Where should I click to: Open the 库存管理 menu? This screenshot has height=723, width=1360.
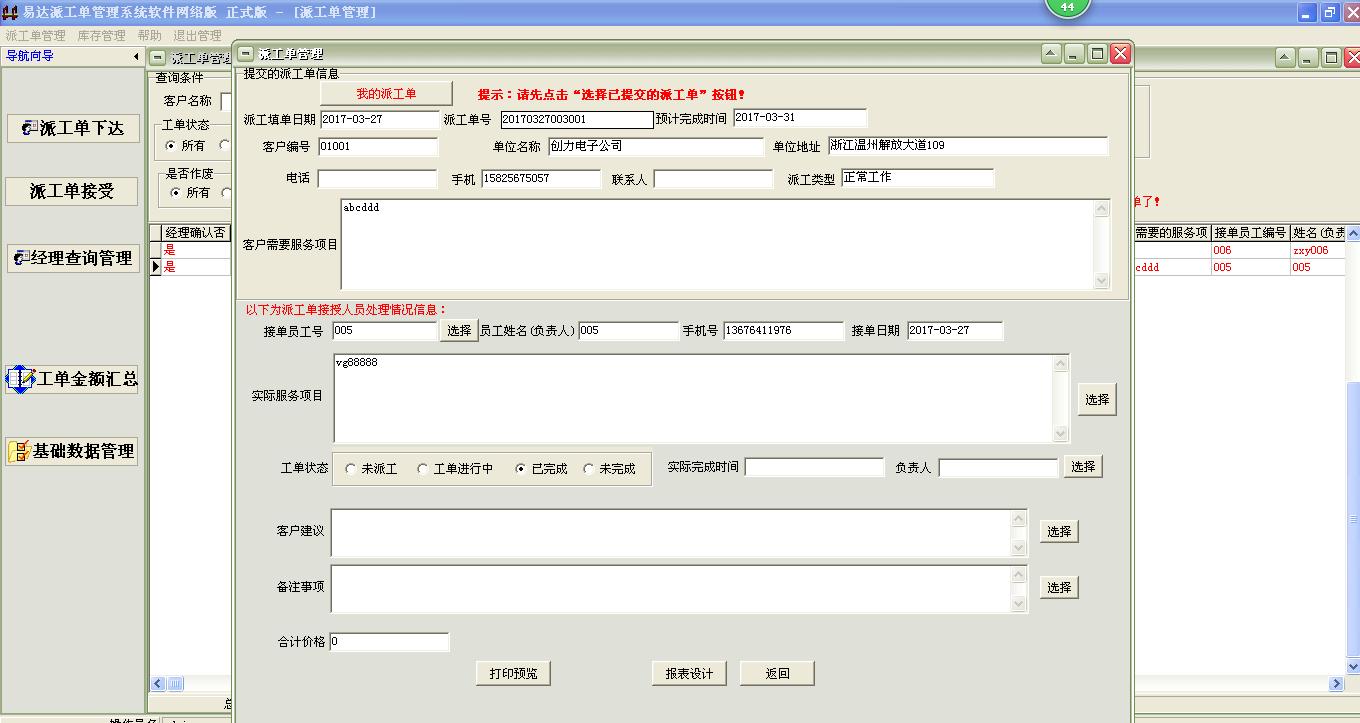[101, 35]
